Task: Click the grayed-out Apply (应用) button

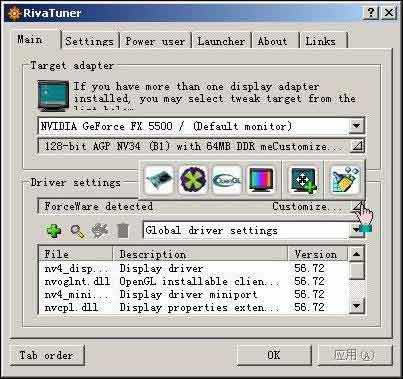Action: coord(354,355)
